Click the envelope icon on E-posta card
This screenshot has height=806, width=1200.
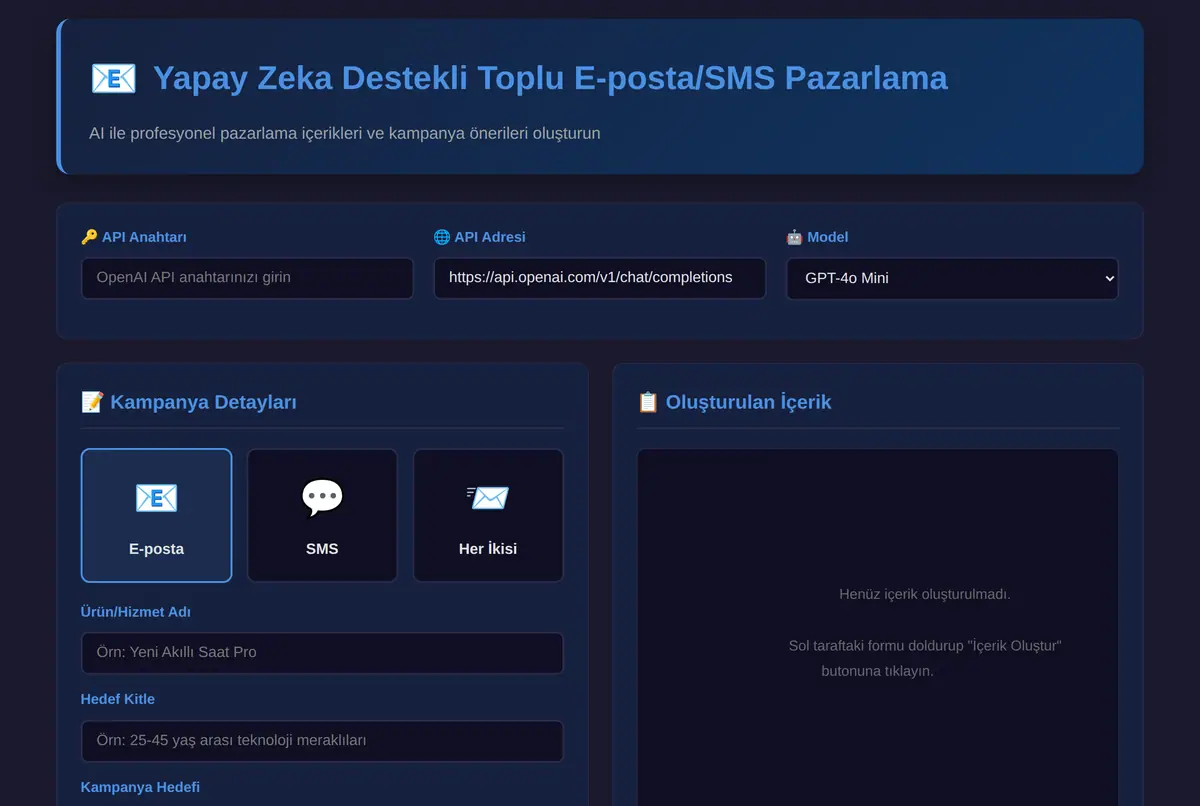coord(156,498)
